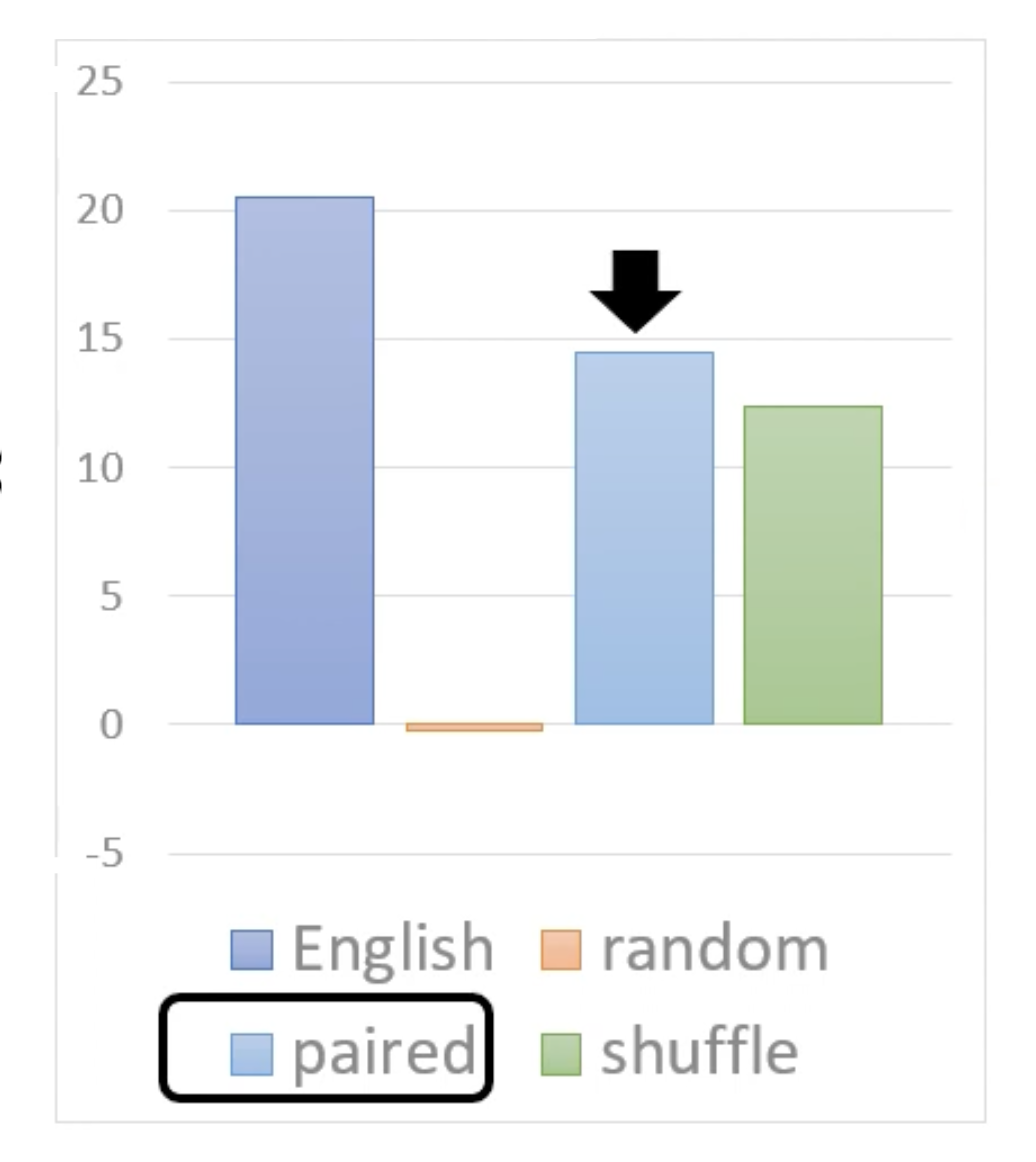Click the 0 axis label
The height and width of the screenshot is (1162, 1036).
pyautogui.click(x=108, y=724)
